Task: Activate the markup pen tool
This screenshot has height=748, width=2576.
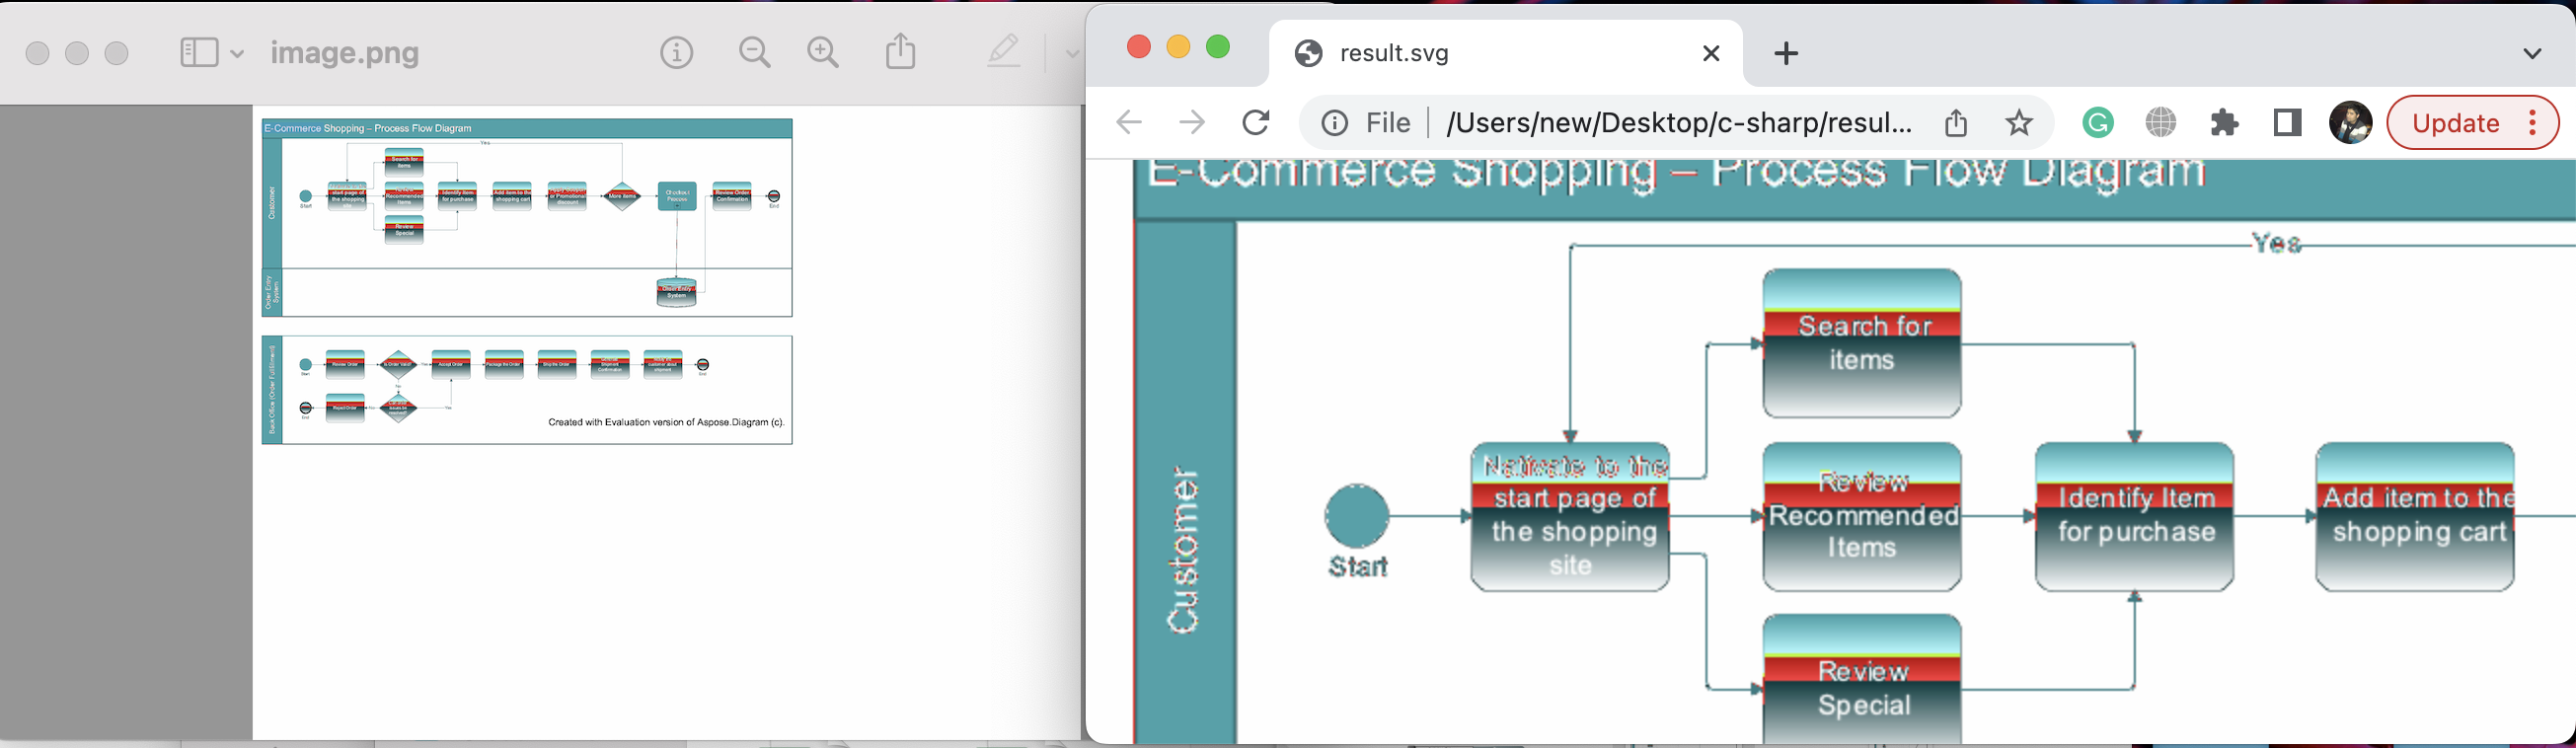Action: point(1003,52)
